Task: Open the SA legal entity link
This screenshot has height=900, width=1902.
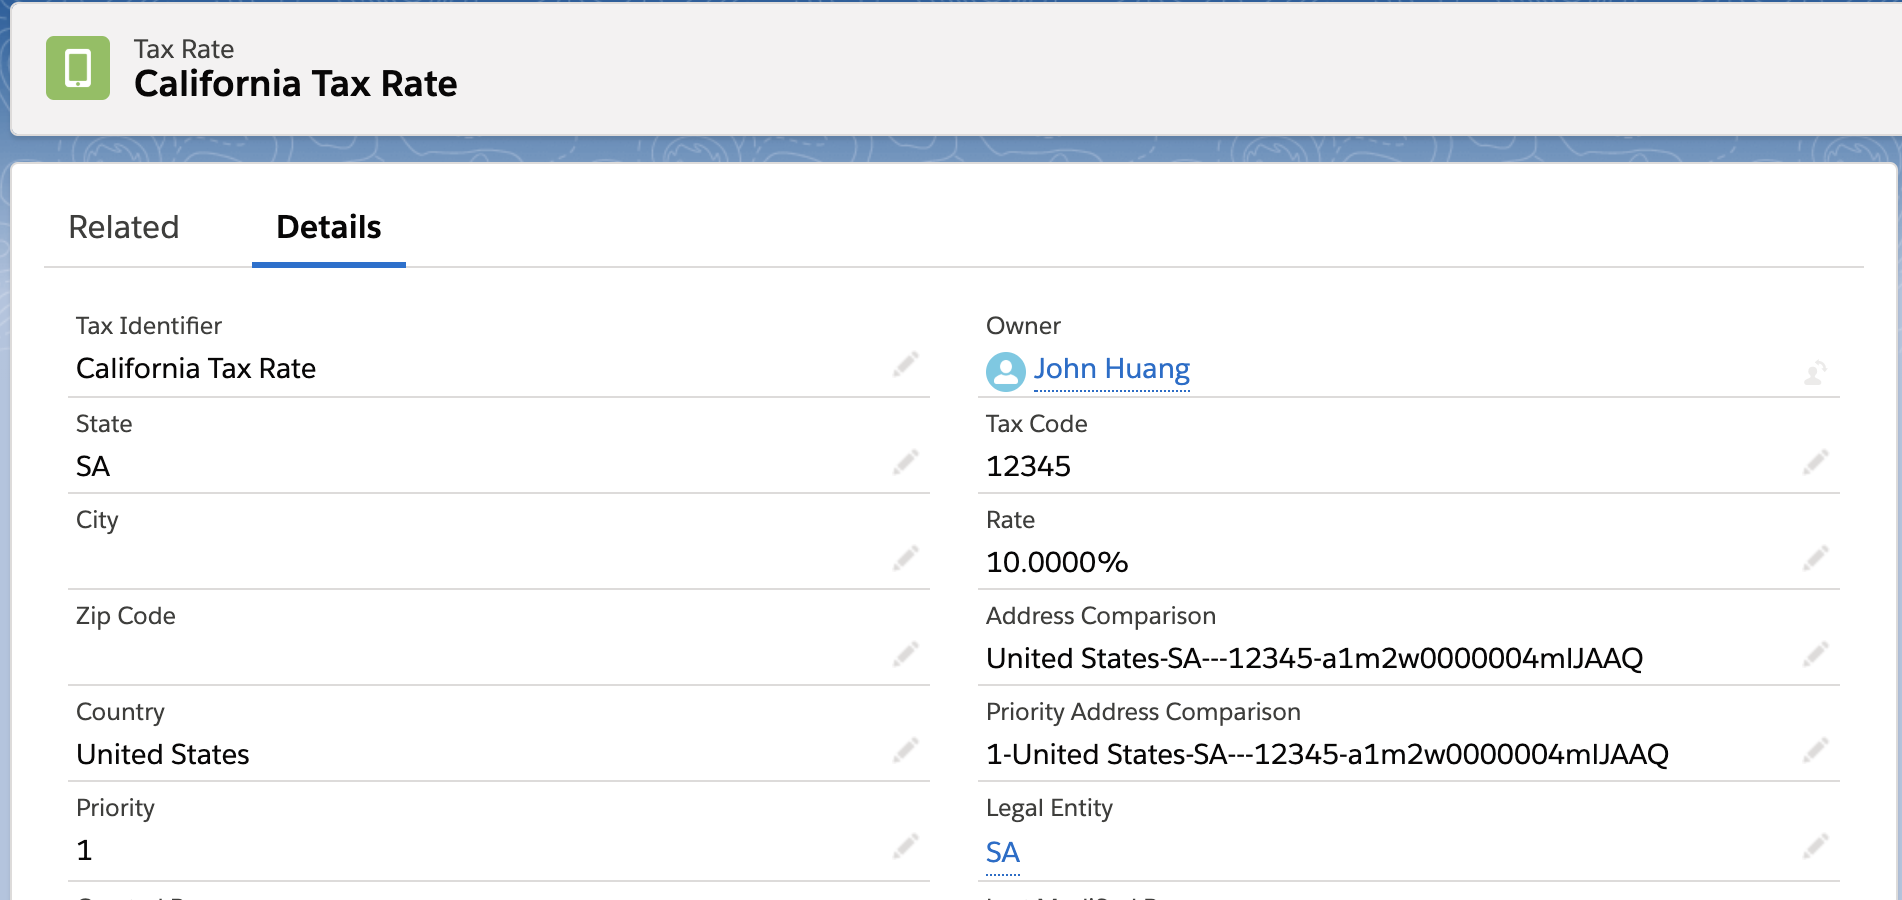Action: 1002,852
